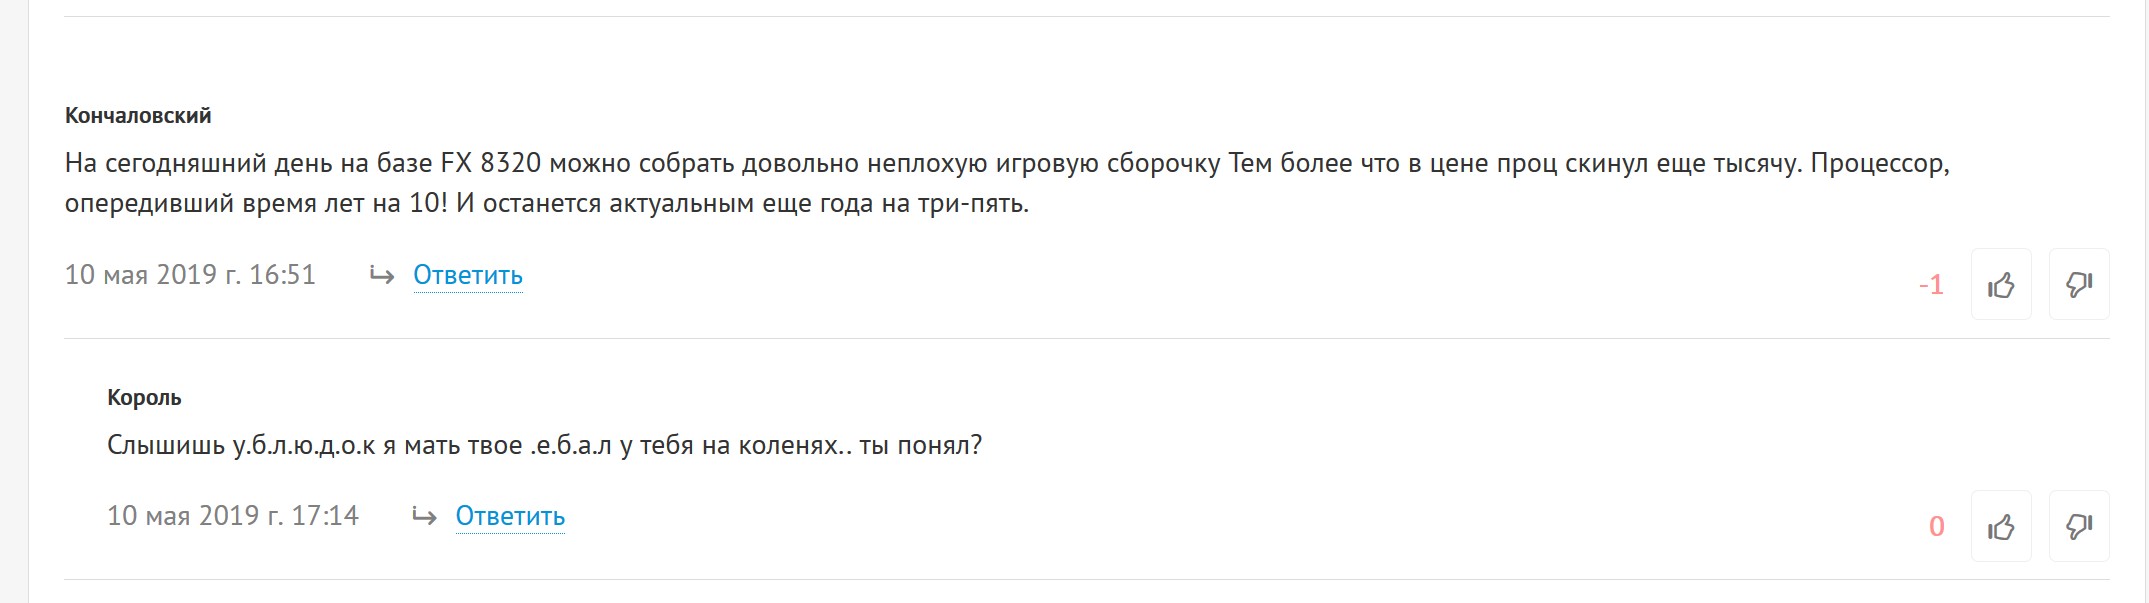Open author profile Король
Screen dimensions: 2149x603
[144, 398]
